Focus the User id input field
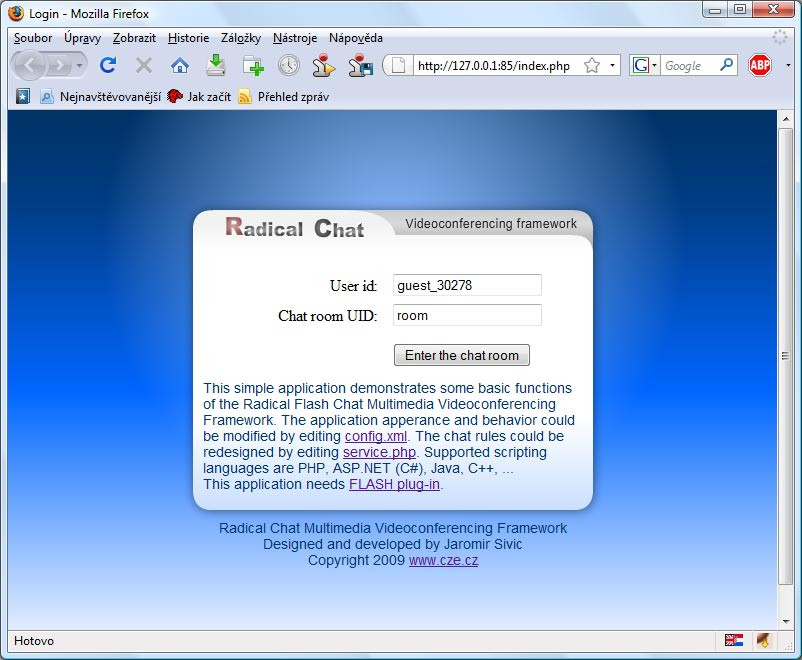The height and width of the screenshot is (660, 802). coord(467,285)
